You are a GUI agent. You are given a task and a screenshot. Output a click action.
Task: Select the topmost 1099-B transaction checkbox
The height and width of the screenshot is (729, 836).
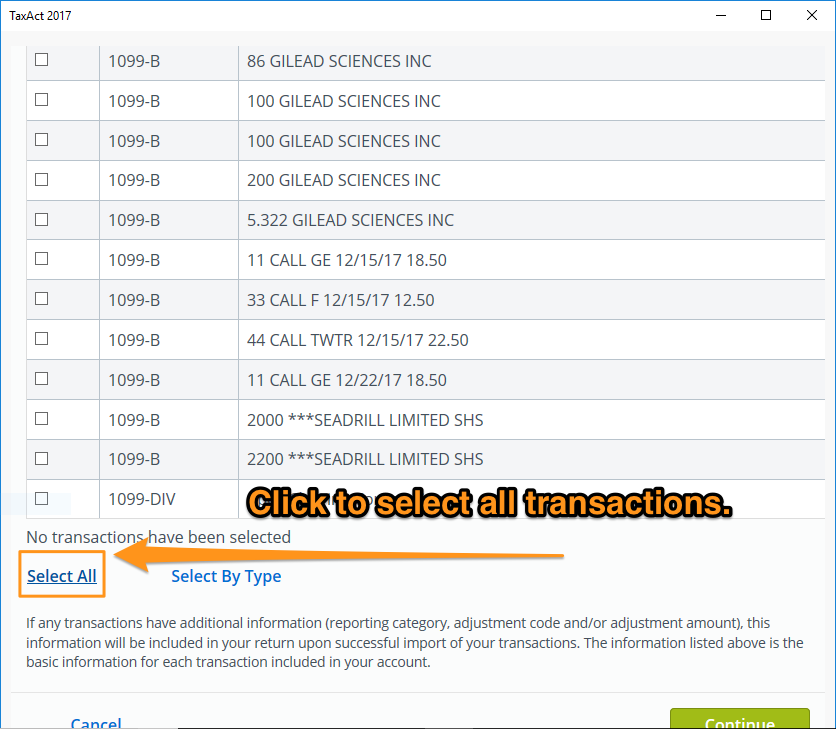40,59
